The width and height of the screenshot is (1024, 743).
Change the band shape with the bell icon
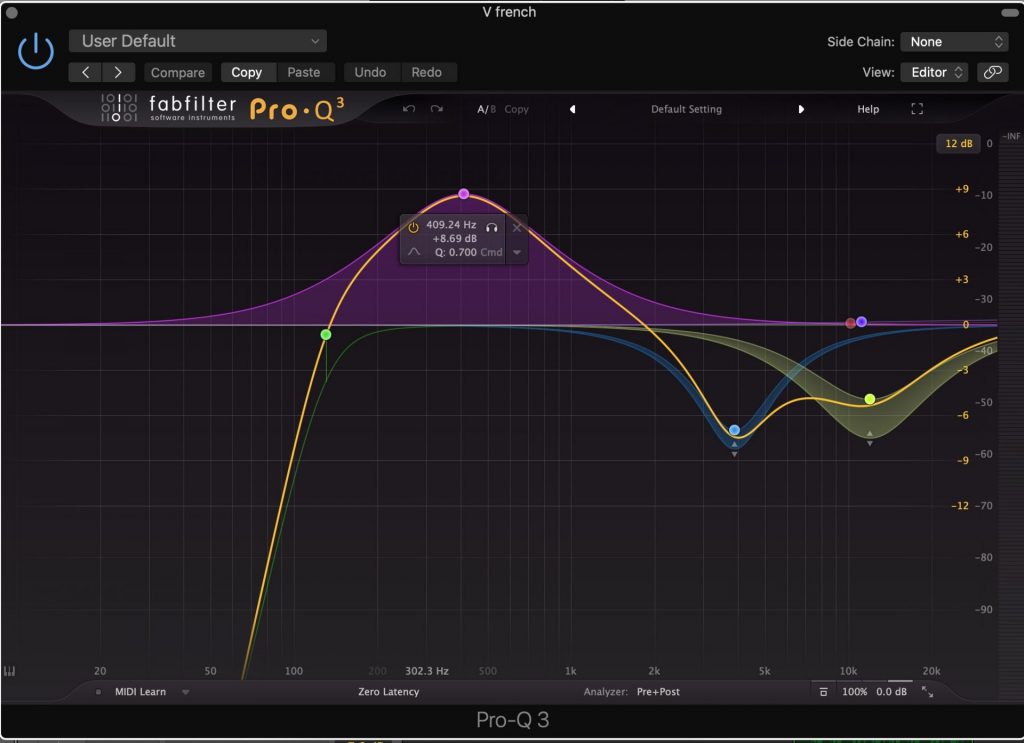pyautogui.click(x=414, y=252)
